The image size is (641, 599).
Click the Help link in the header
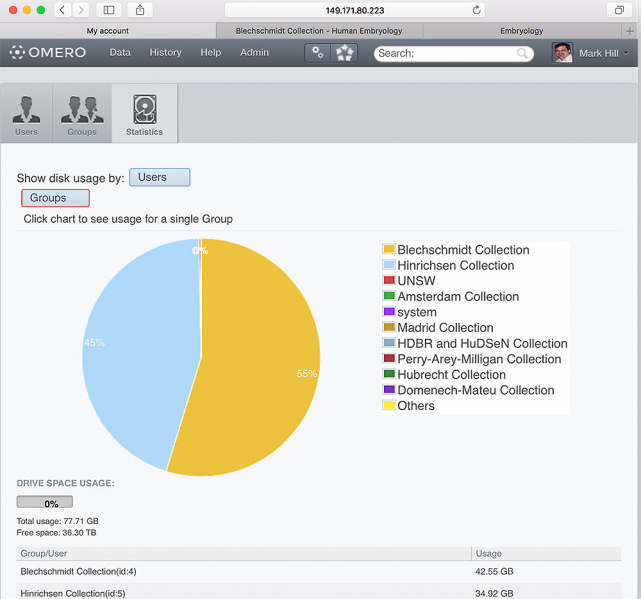[x=210, y=53]
